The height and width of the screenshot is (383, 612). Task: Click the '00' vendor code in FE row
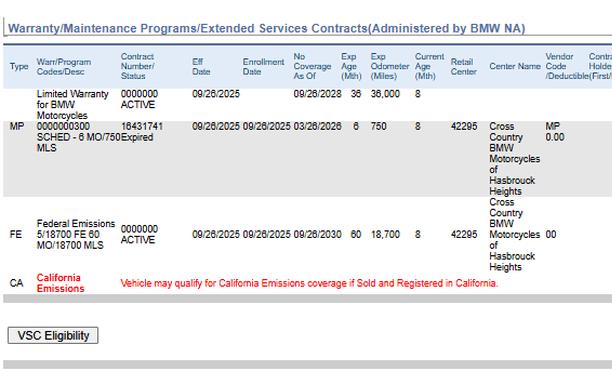click(551, 235)
